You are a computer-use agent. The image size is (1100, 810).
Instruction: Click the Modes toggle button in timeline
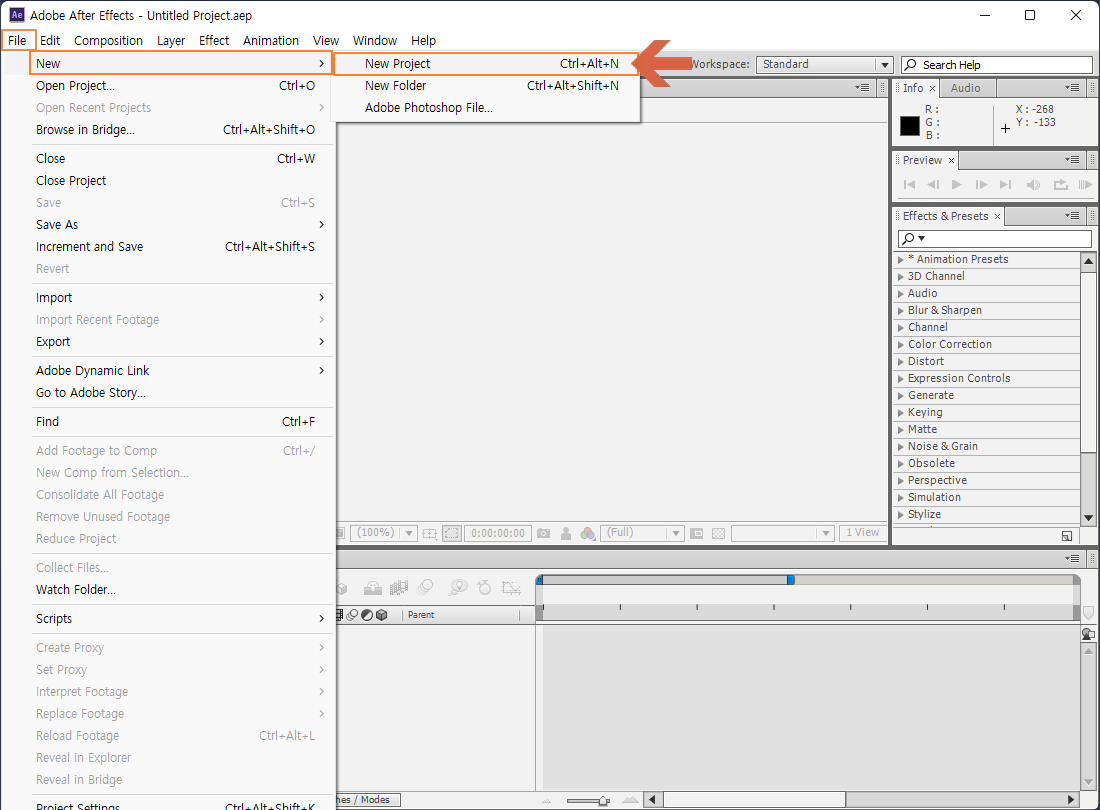click(x=369, y=799)
